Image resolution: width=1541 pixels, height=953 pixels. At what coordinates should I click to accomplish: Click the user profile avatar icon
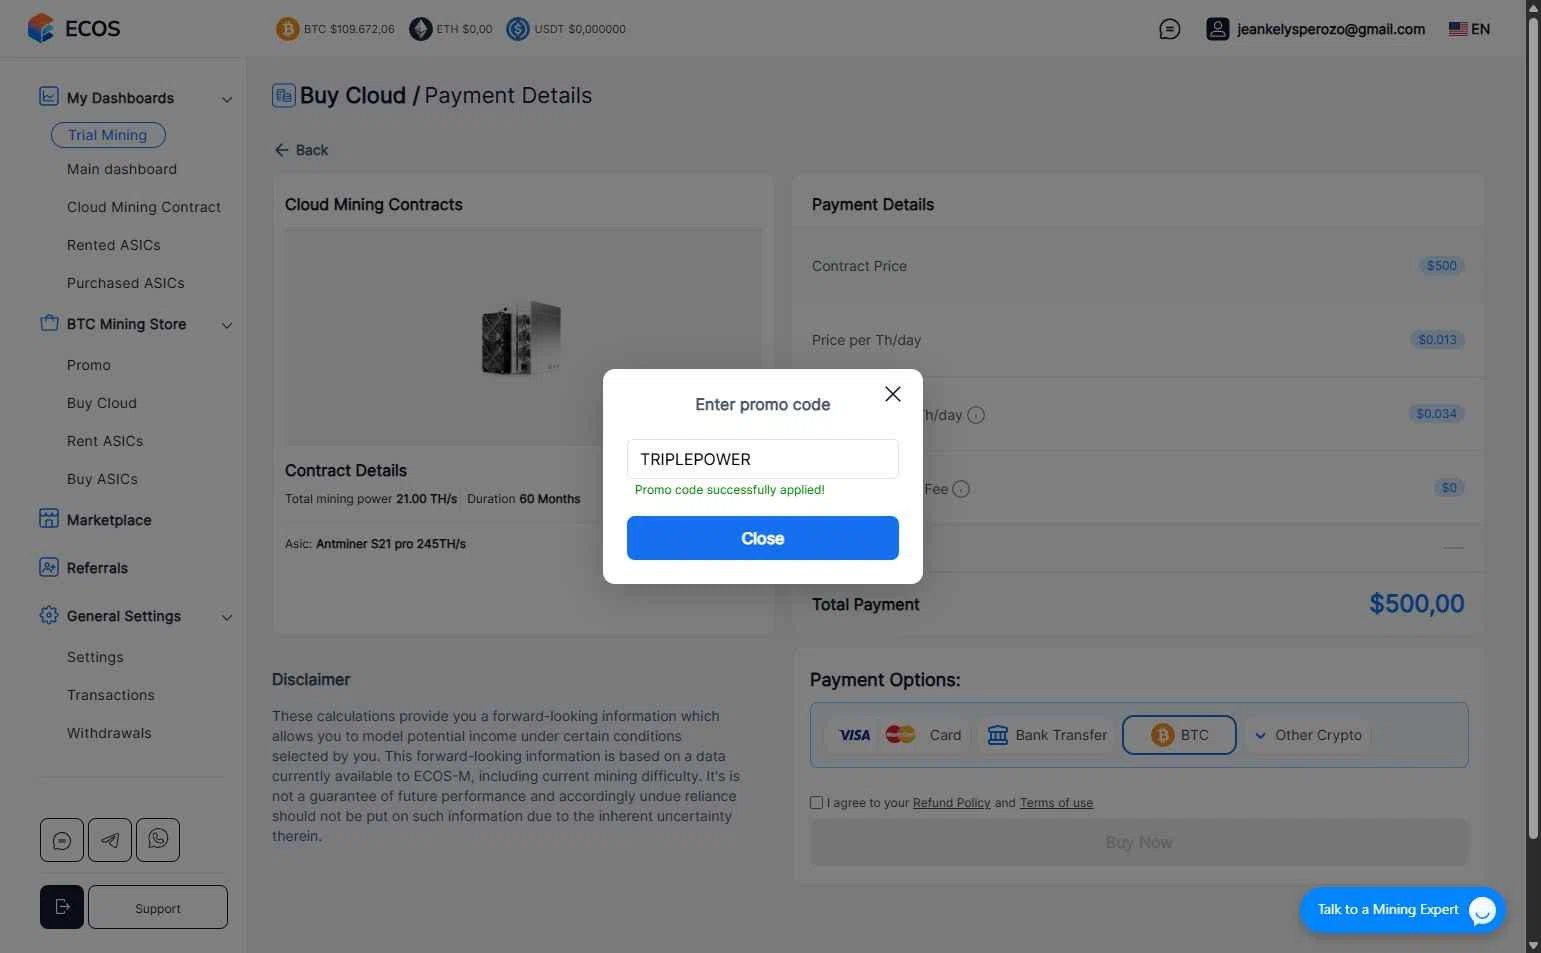pos(1217,29)
